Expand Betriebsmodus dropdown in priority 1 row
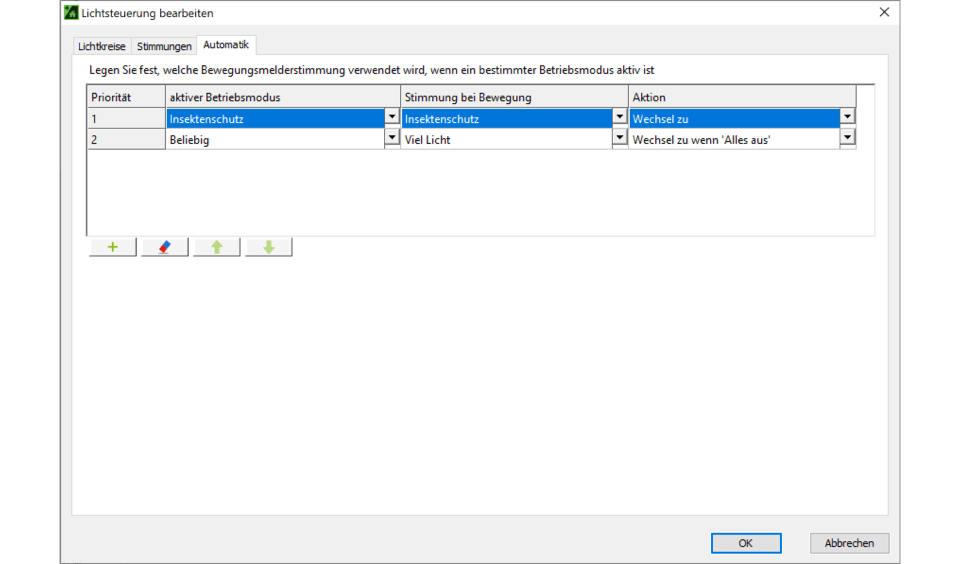 coord(392,118)
